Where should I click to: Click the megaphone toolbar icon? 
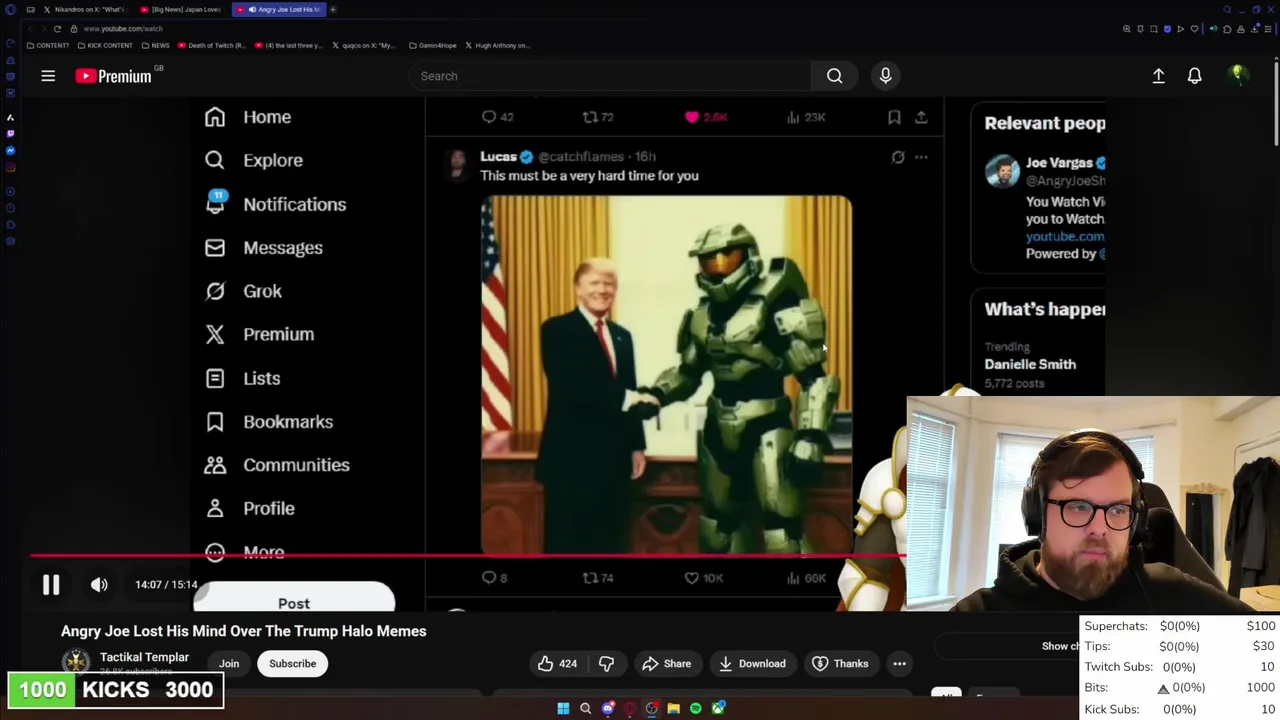point(1214,29)
